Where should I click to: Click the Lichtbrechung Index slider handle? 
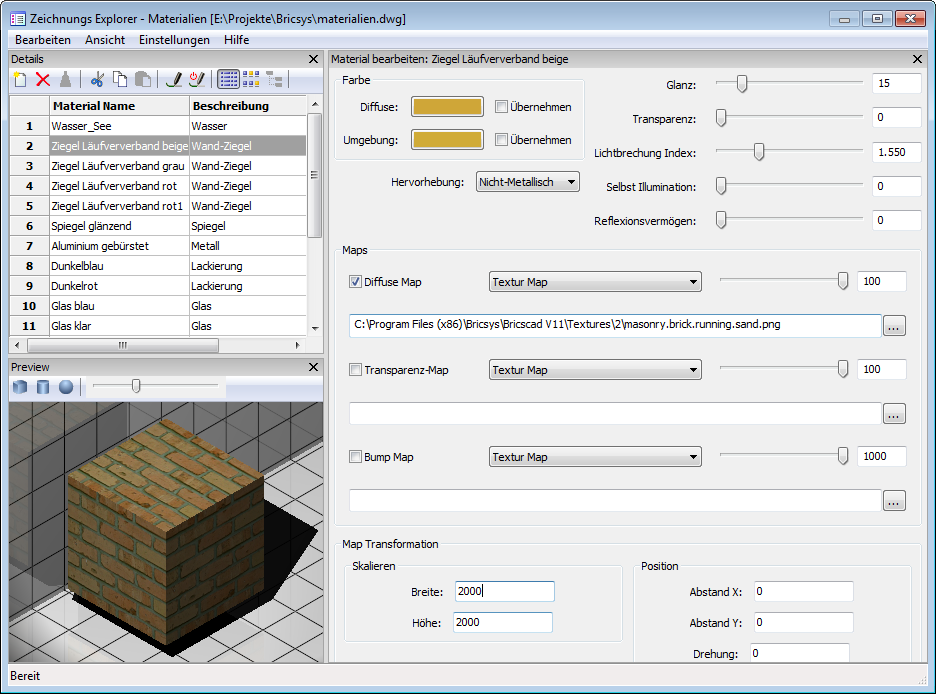click(x=759, y=152)
